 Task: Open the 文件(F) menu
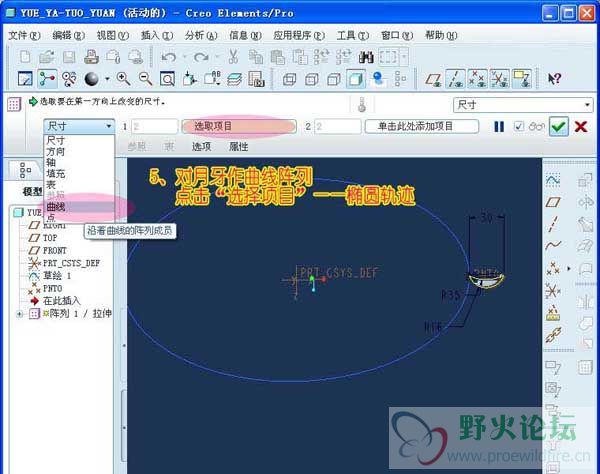tap(24, 36)
